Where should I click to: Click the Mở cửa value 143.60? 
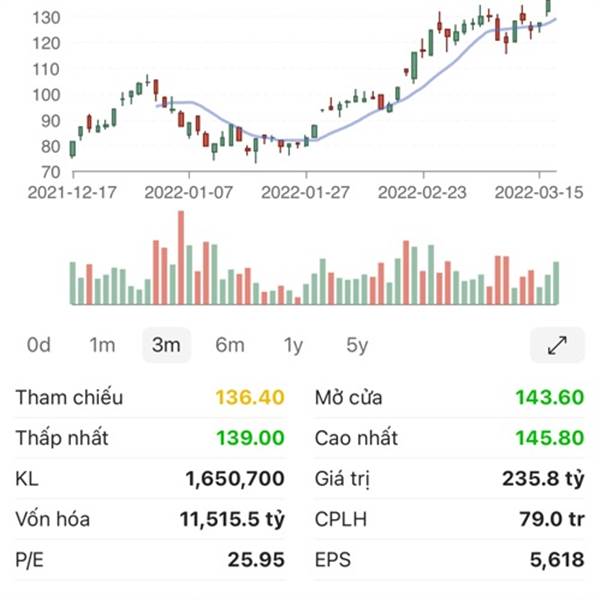[x=550, y=397]
